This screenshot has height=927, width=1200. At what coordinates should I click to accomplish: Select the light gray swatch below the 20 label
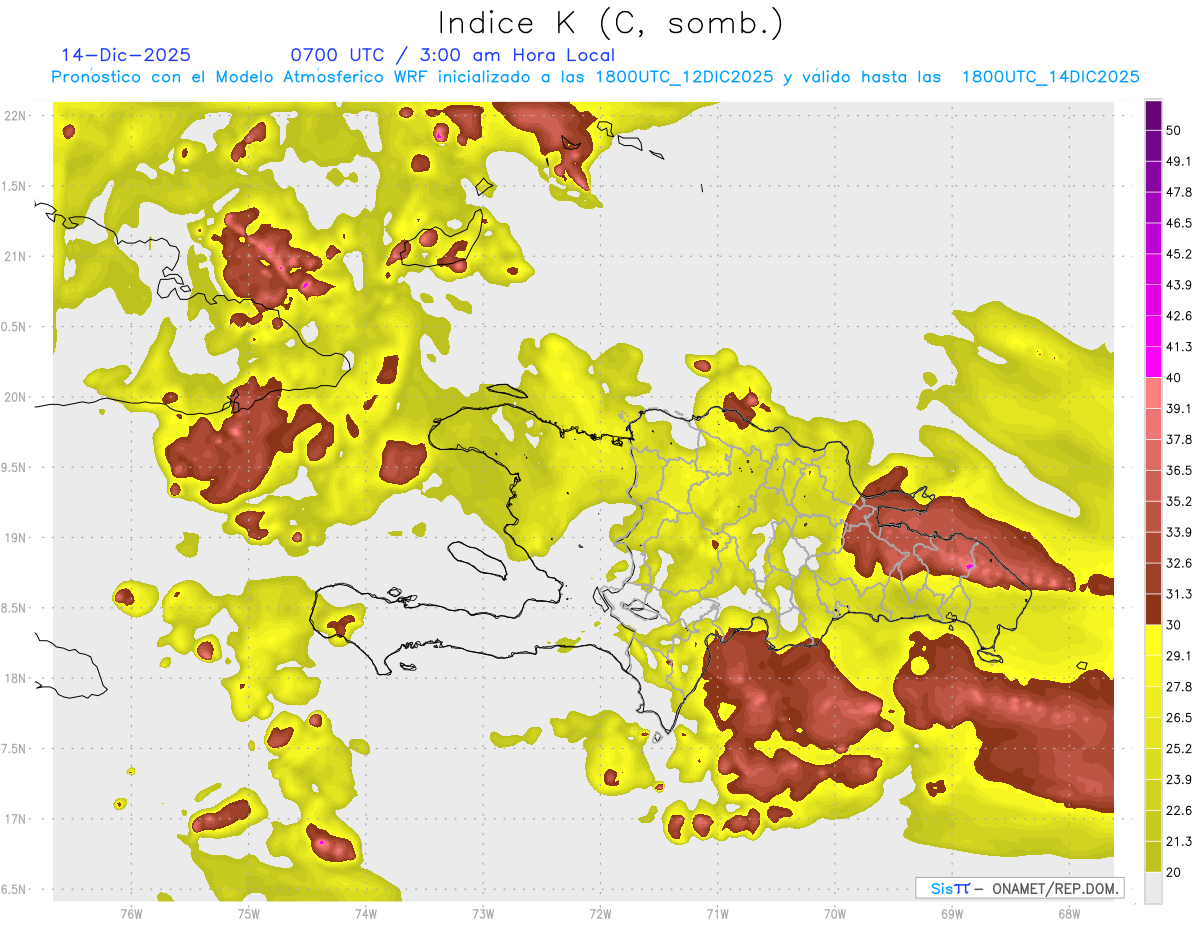click(1154, 887)
